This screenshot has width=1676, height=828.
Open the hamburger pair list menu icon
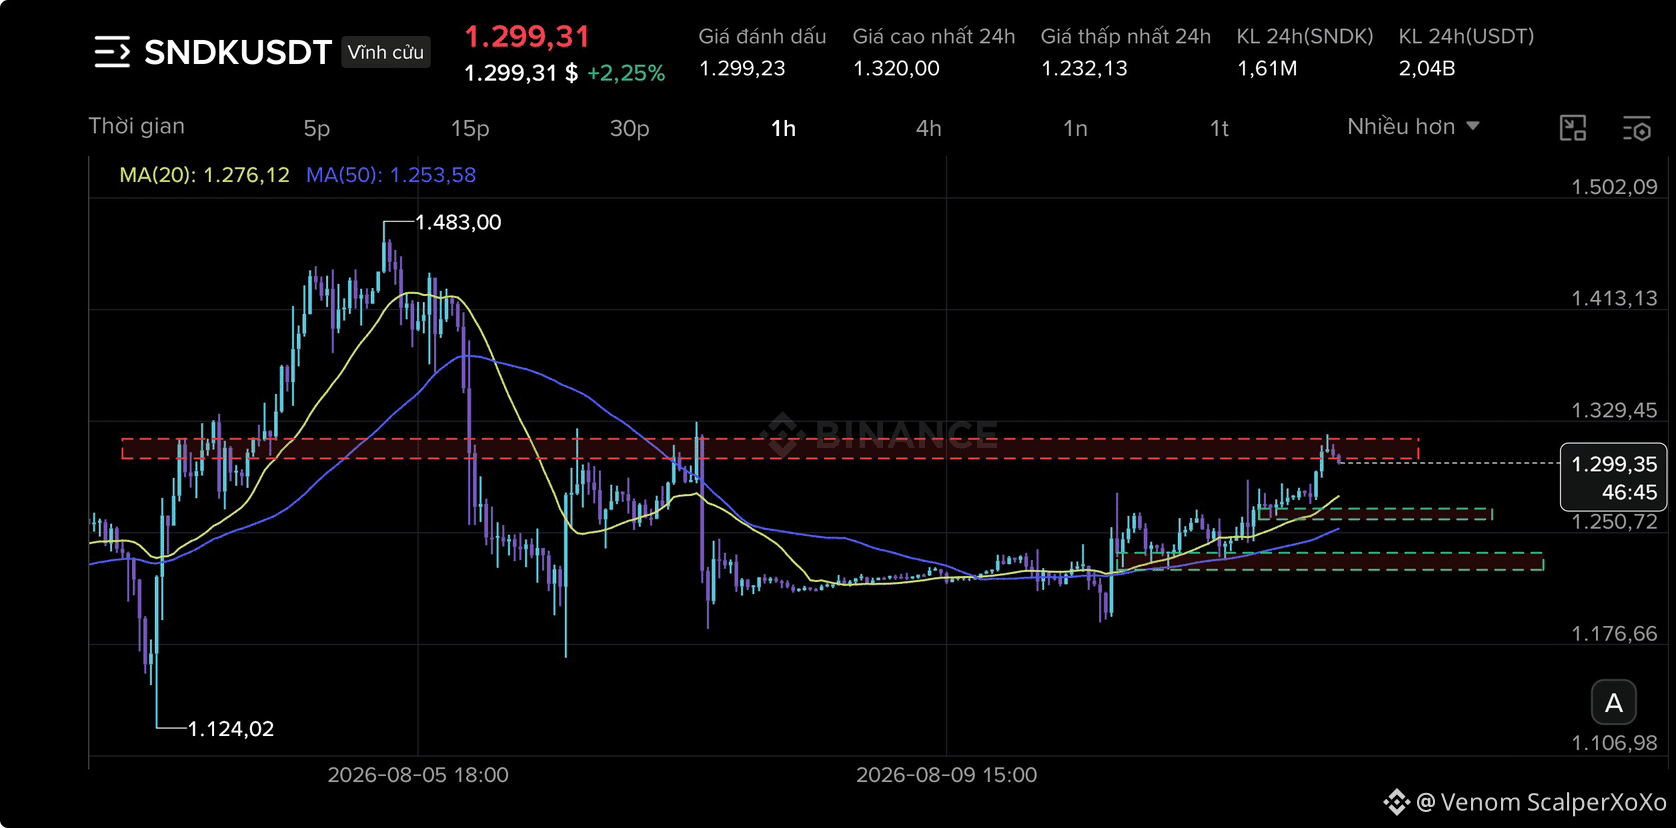click(x=112, y=52)
